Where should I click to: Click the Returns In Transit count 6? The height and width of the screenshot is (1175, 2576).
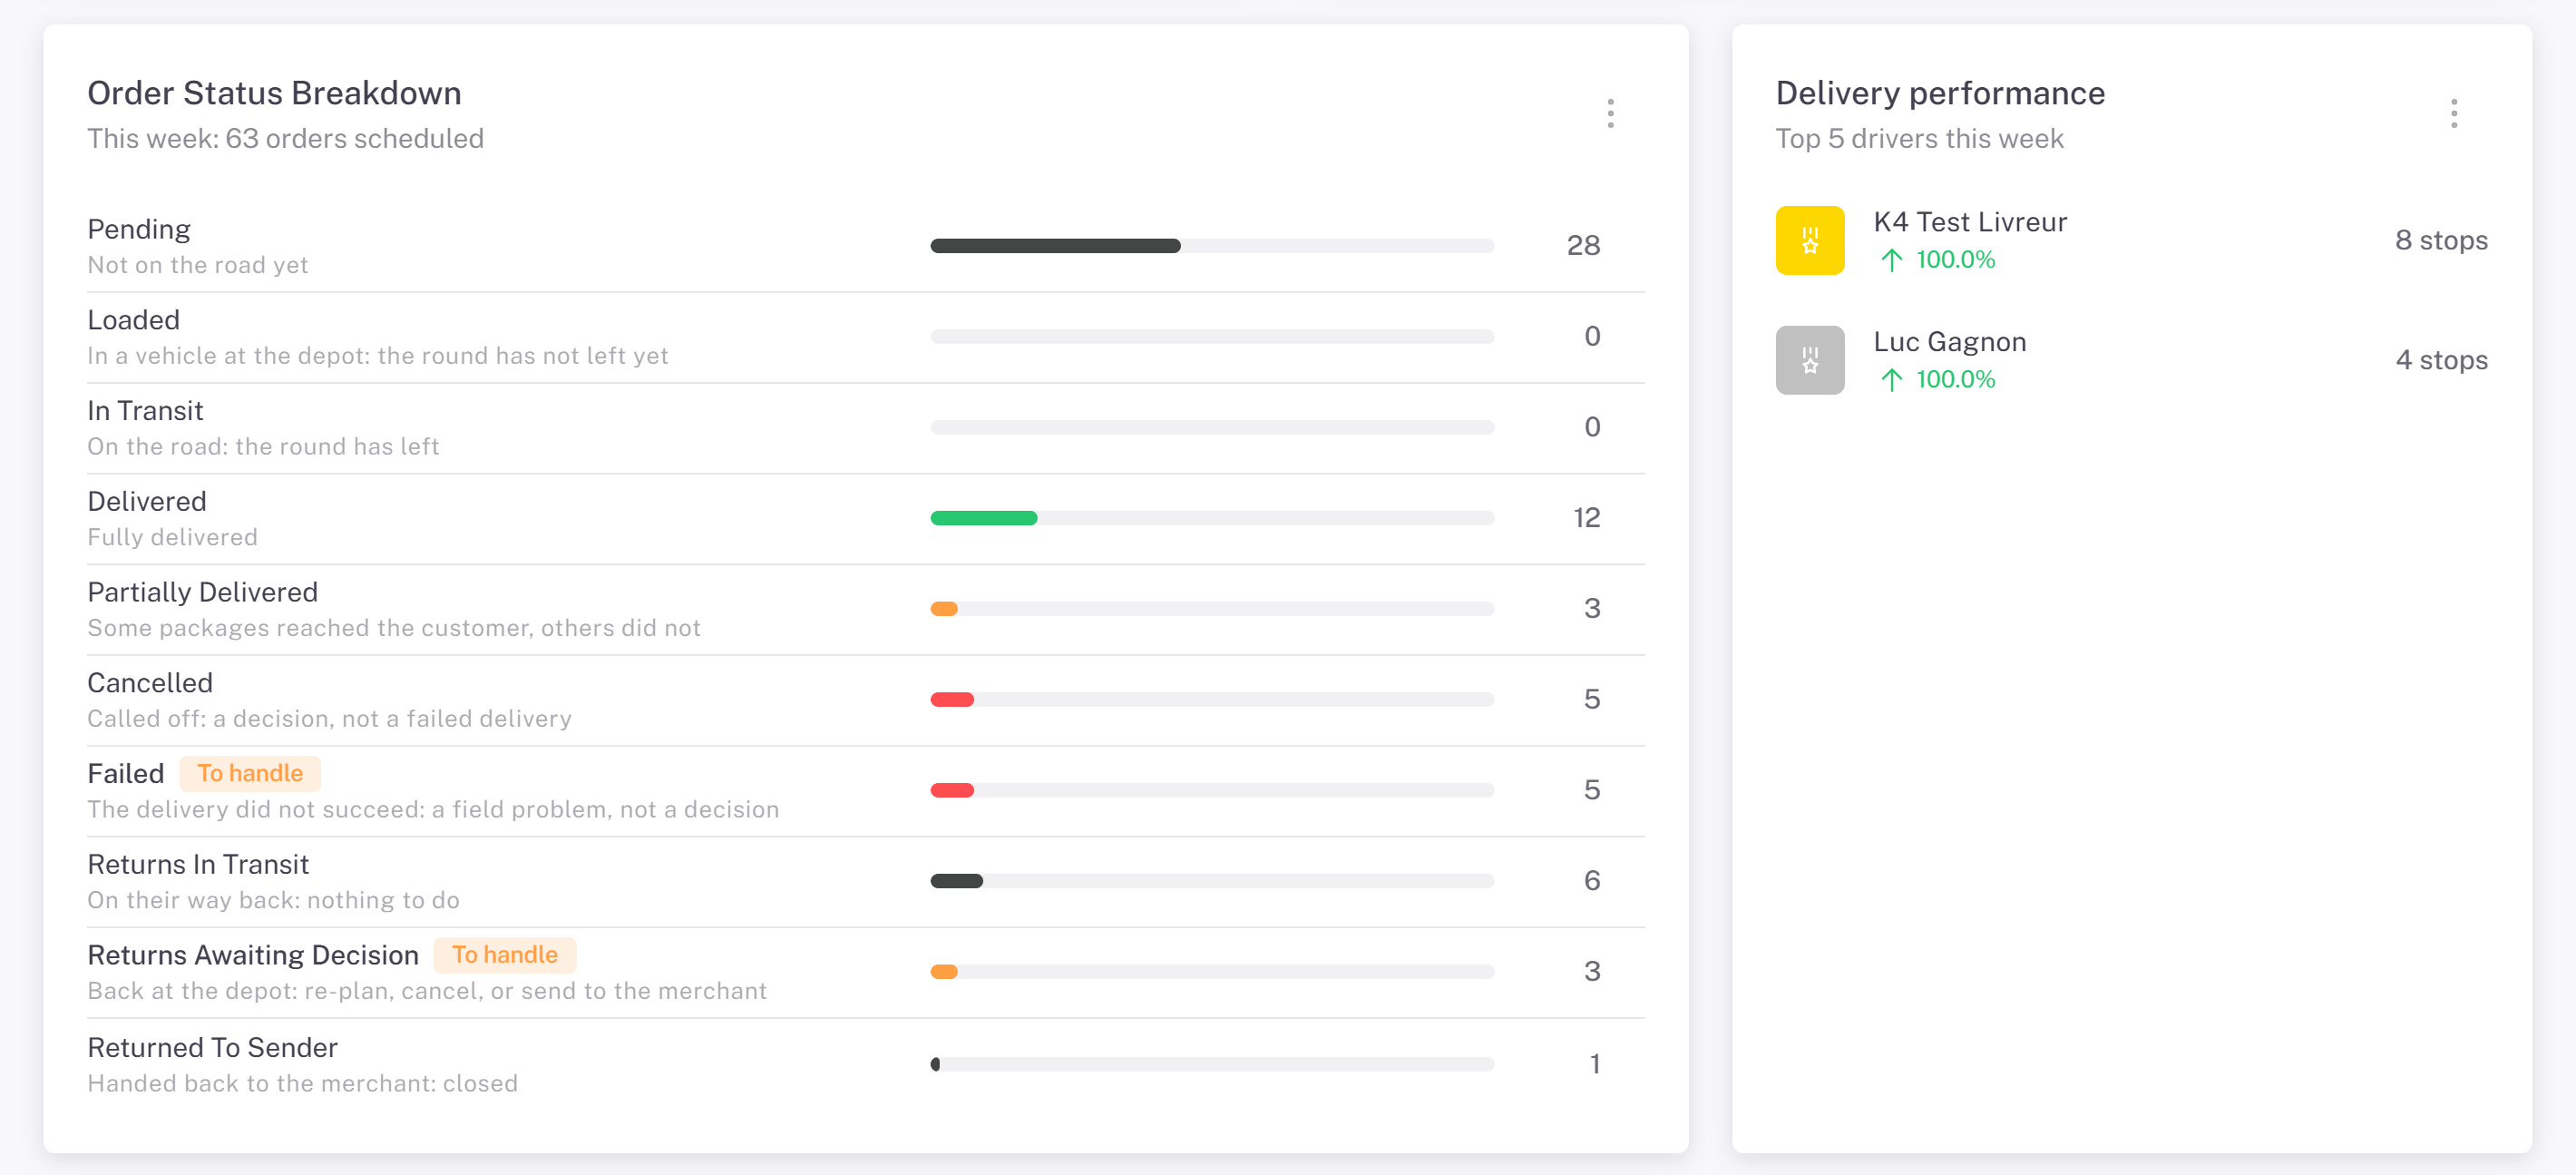pyautogui.click(x=1592, y=881)
